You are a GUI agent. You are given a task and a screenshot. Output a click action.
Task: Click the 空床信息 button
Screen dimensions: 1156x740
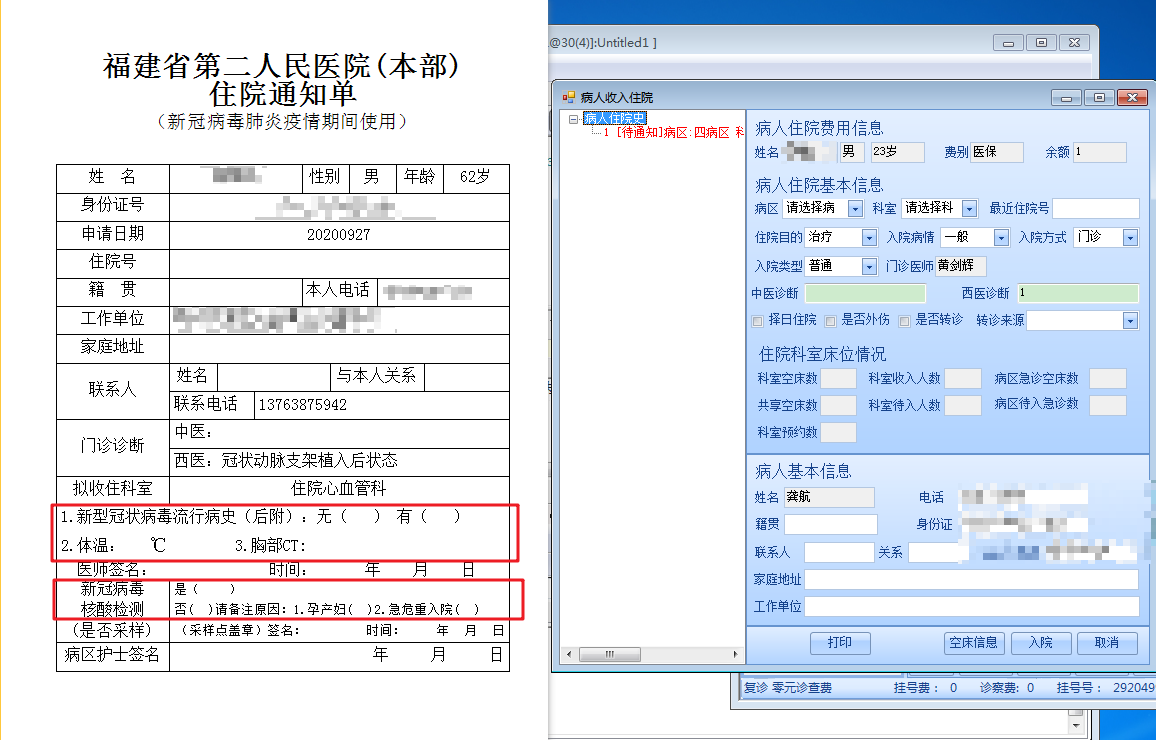(x=973, y=643)
